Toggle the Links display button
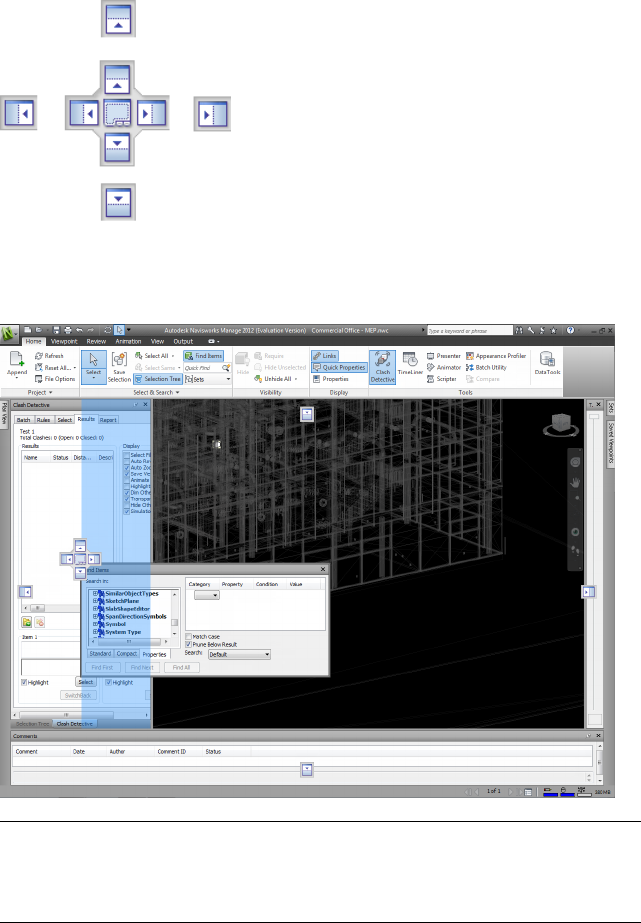This screenshot has width=641, height=923. click(x=325, y=356)
